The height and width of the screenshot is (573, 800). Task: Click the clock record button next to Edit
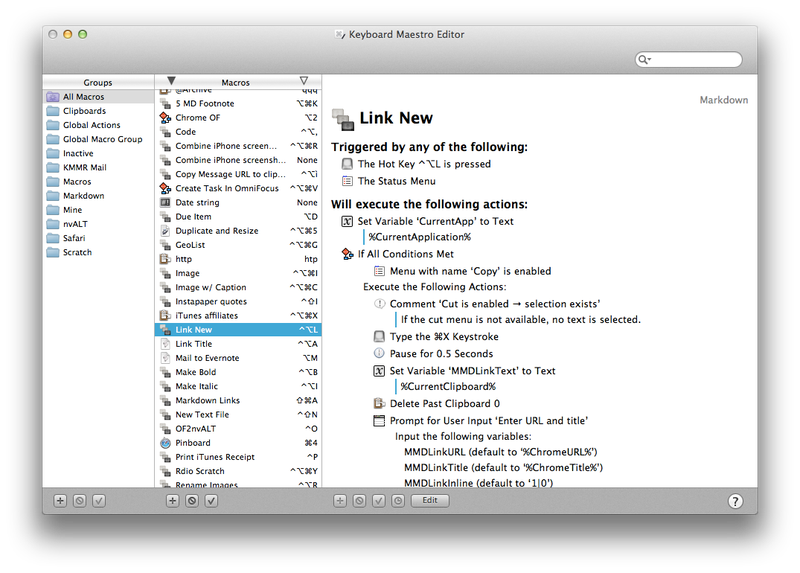(398, 501)
